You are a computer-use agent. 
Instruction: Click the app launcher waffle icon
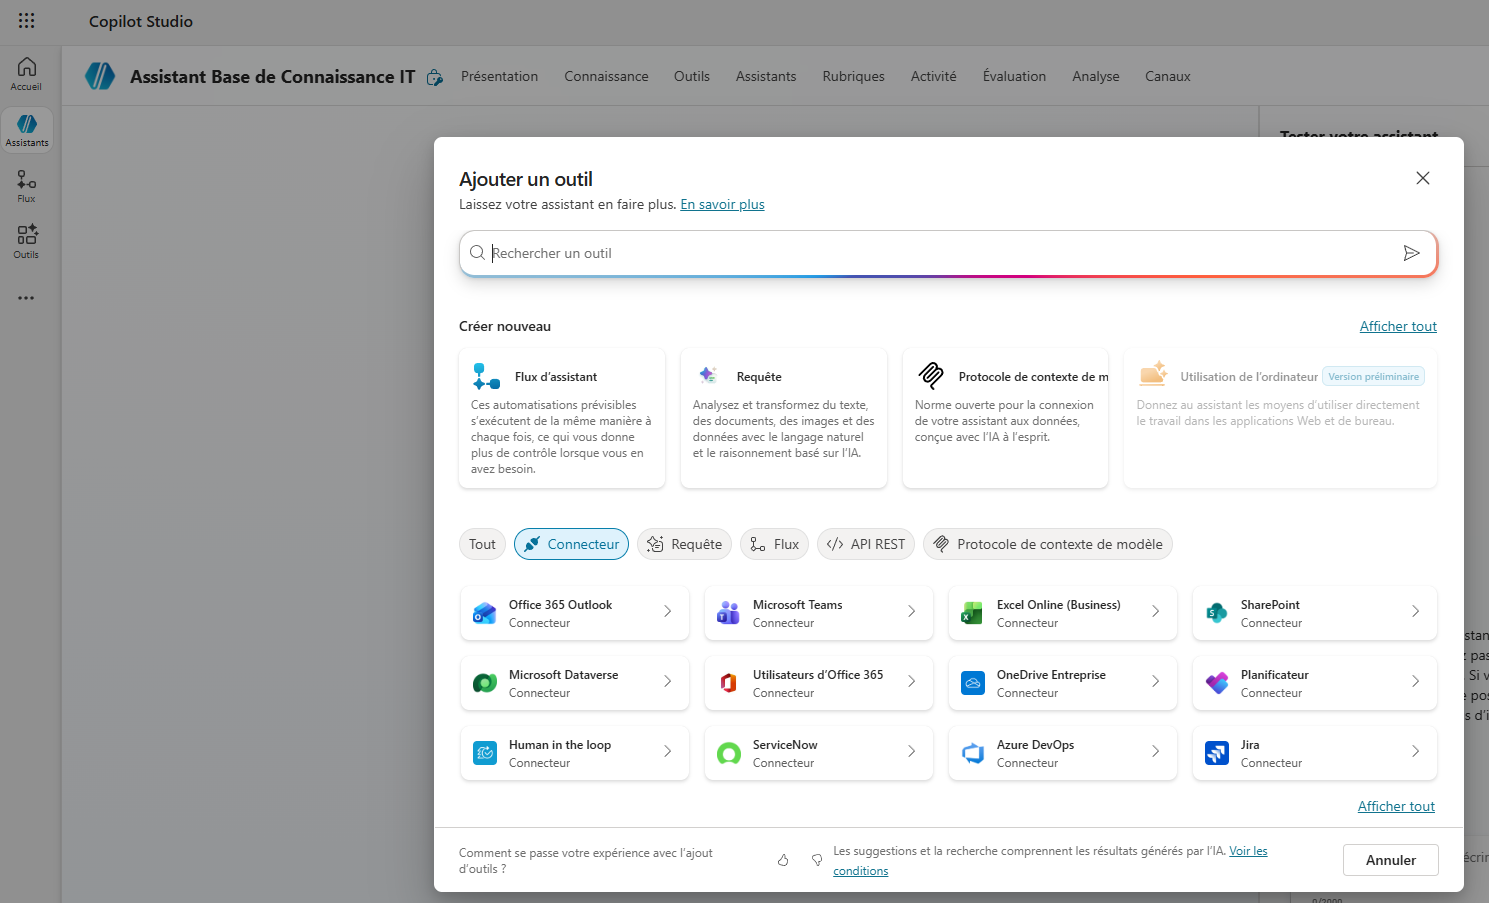coord(27,21)
